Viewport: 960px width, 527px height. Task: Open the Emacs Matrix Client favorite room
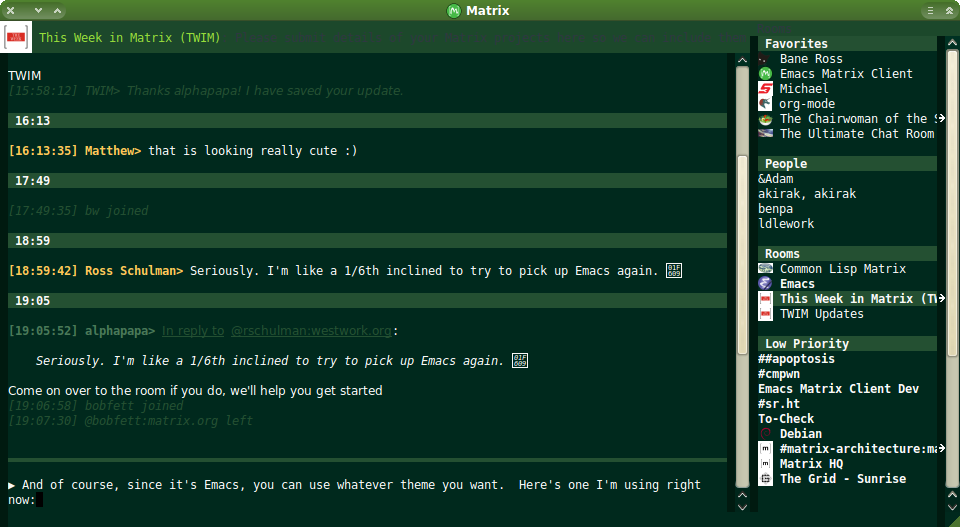click(x=845, y=74)
